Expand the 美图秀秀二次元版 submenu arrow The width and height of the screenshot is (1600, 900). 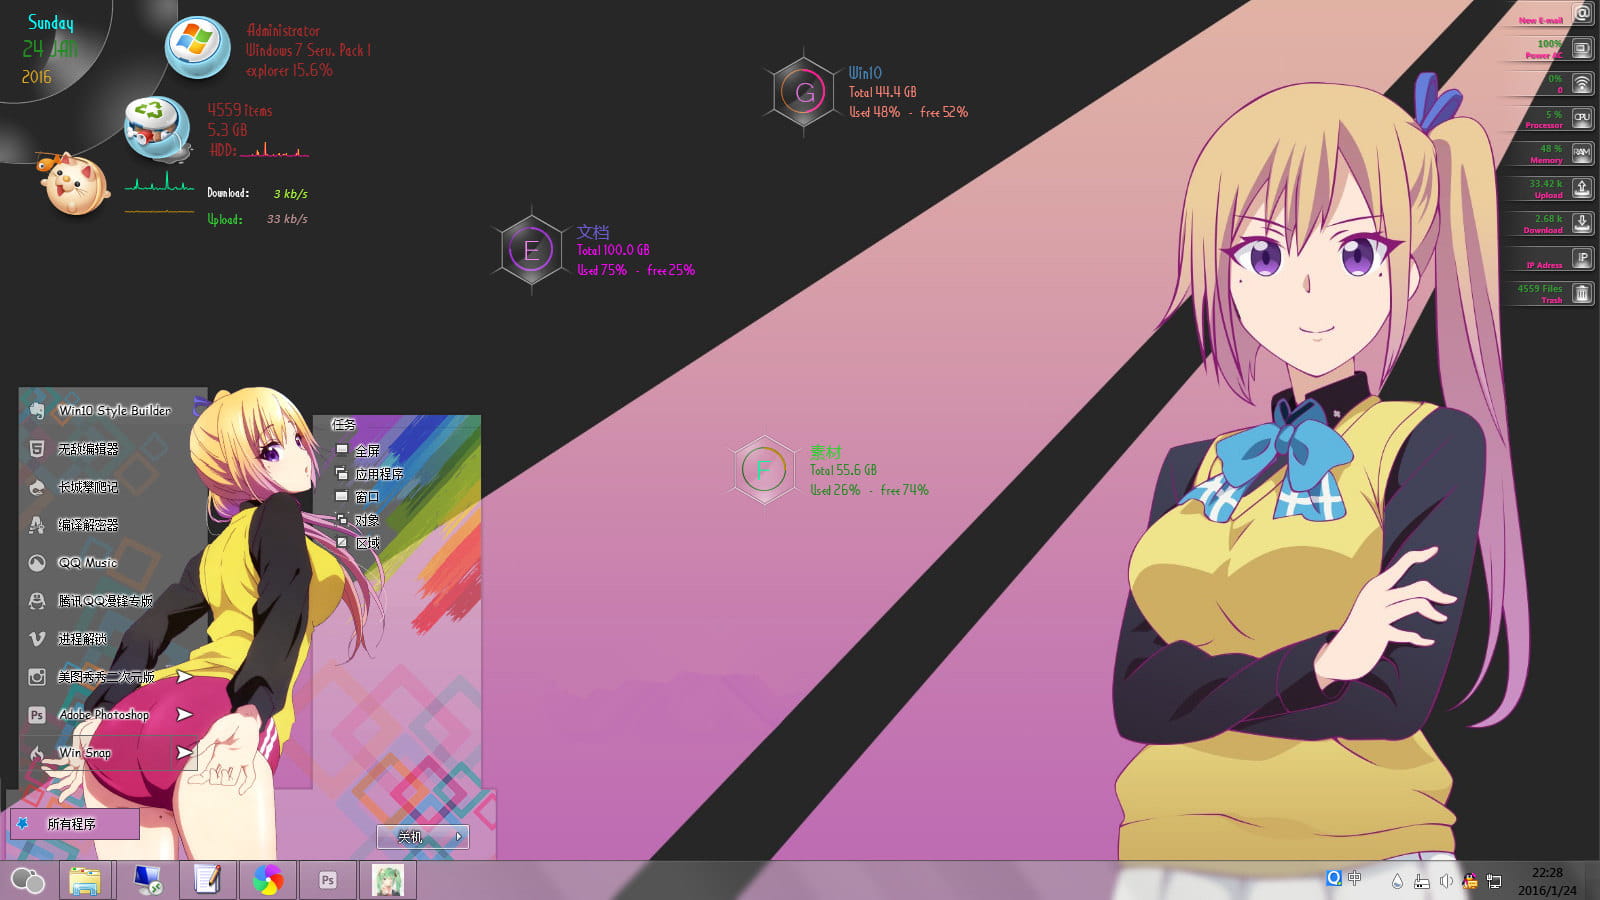pos(184,677)
